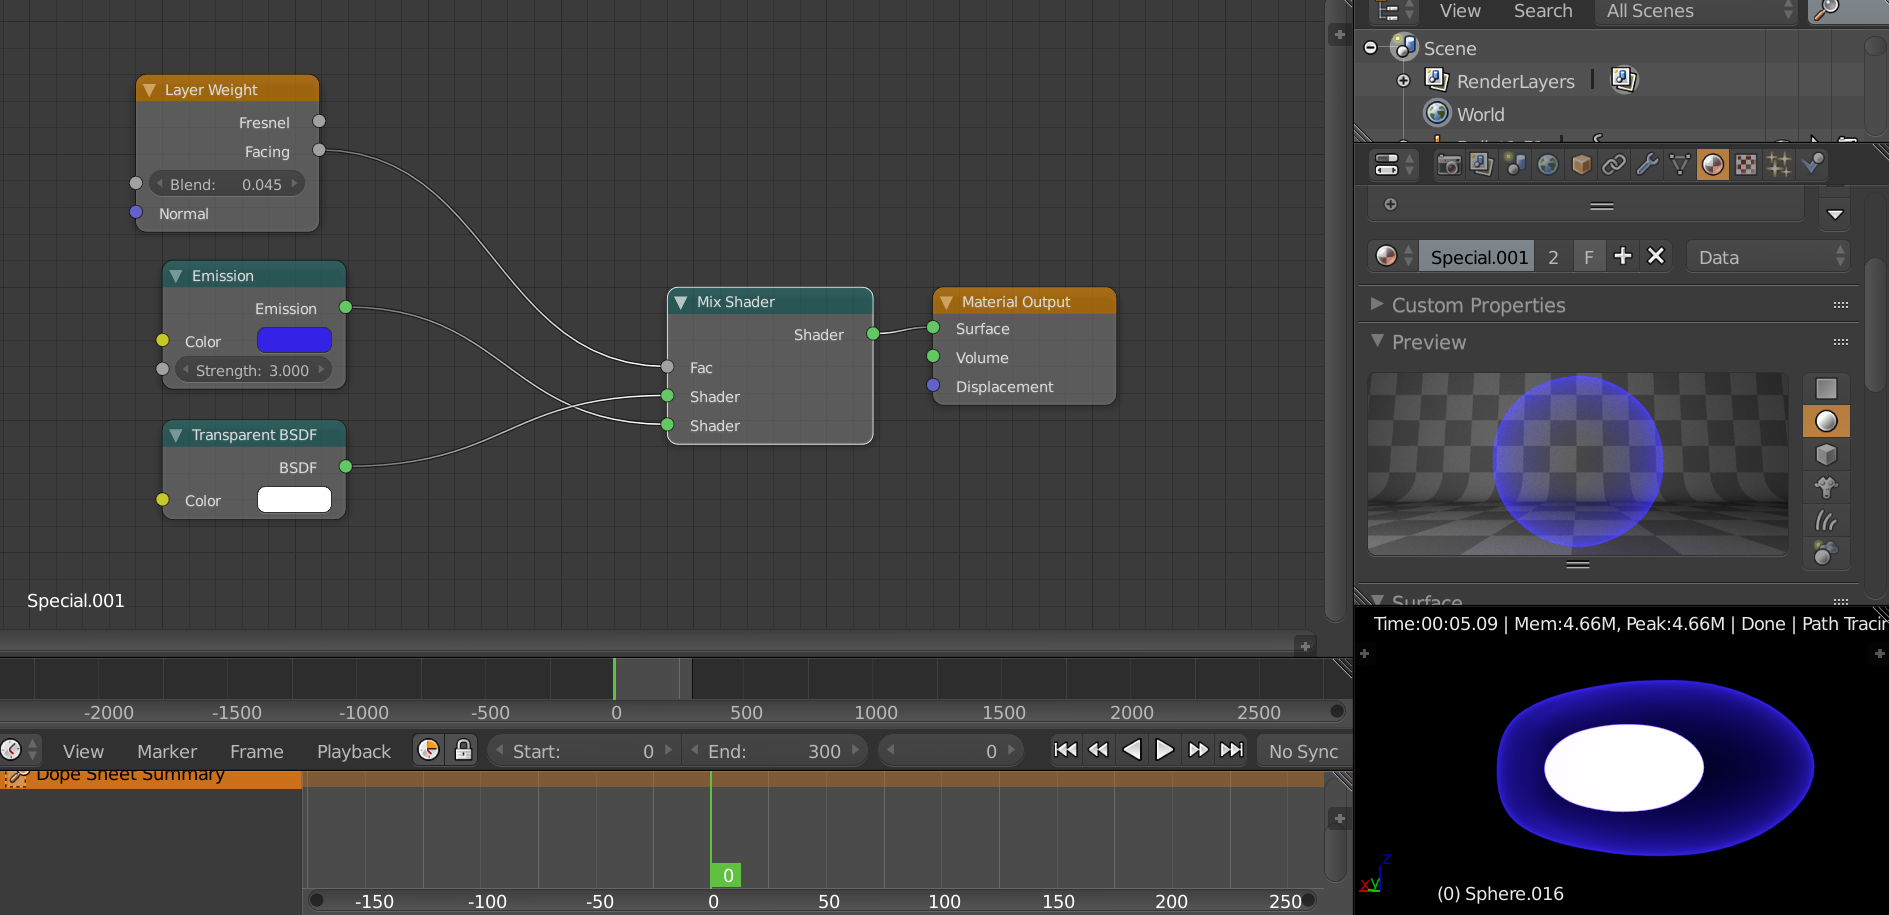Click the timeline End frame 300 field
This screenshot has height=915, width=1889.
(776, 751)
